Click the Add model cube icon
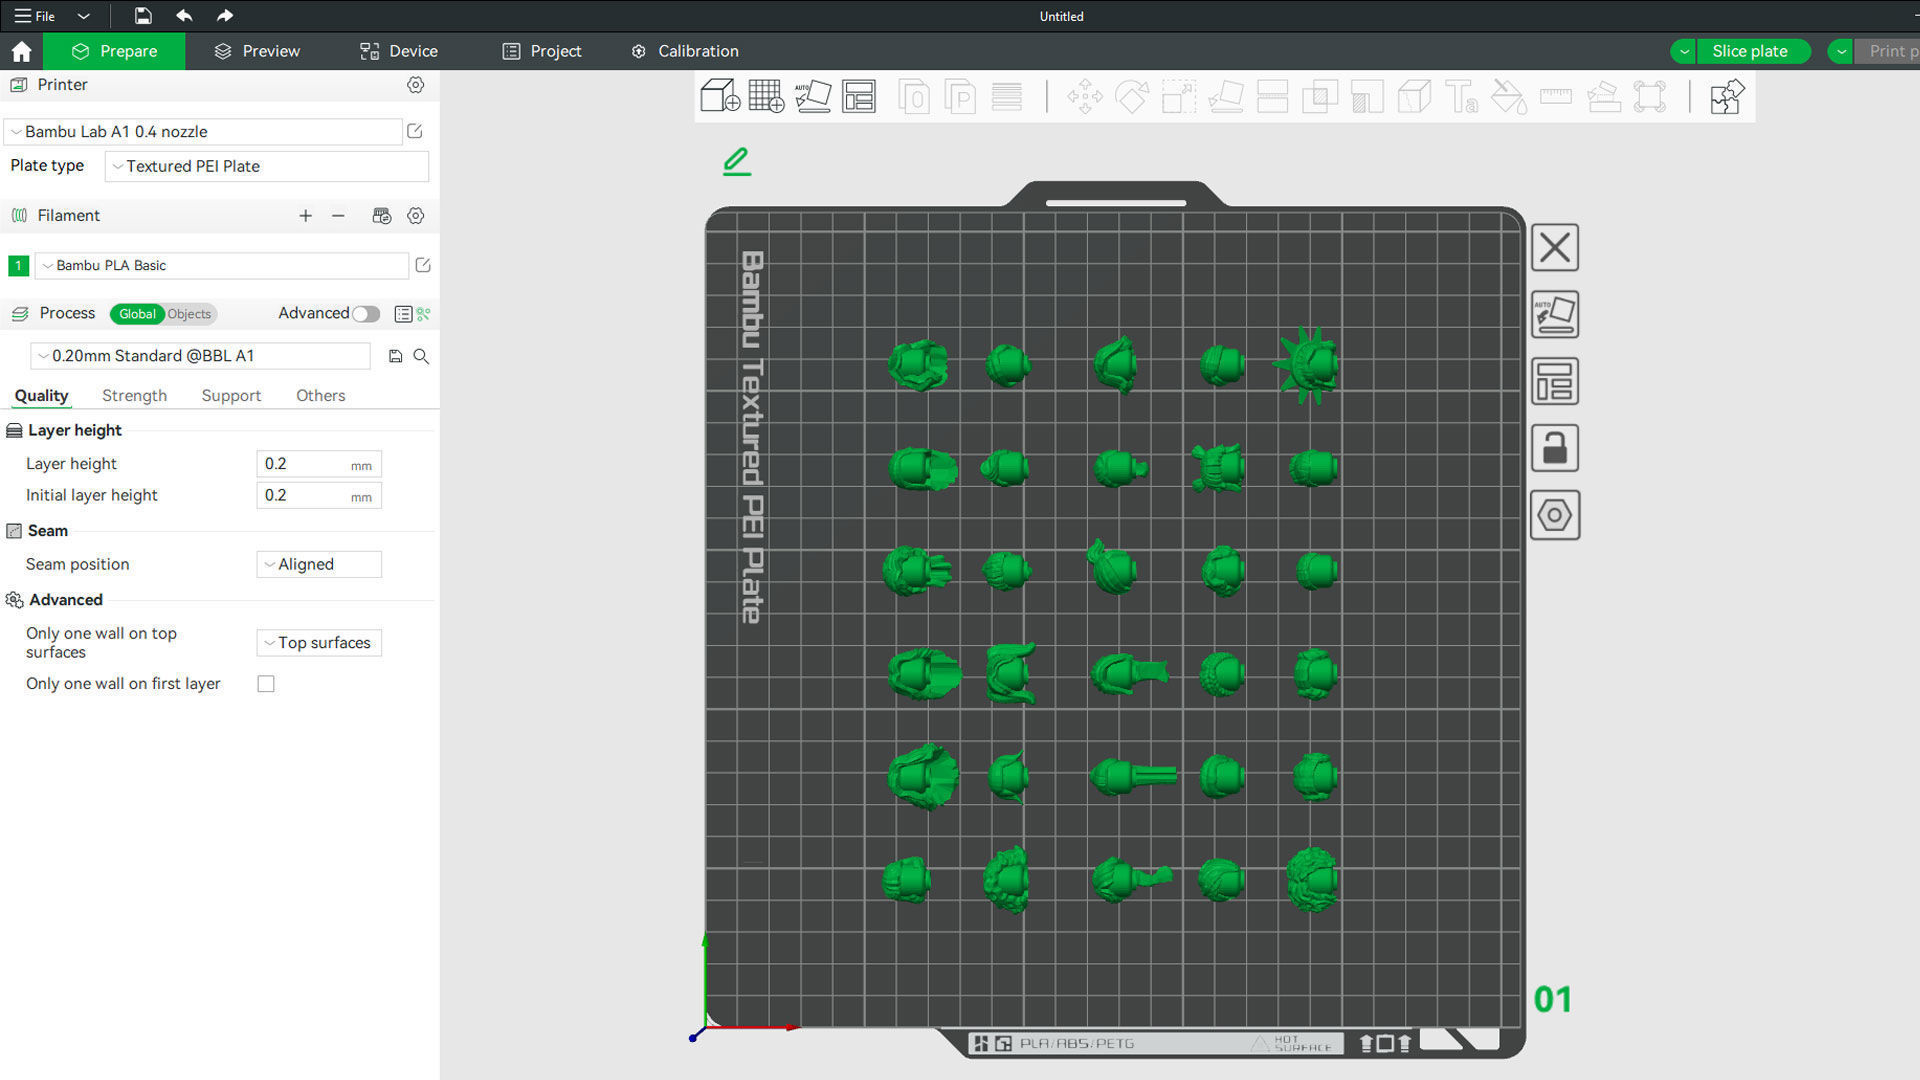Viewport: 1920px width, 1080px height. click(720, 97)
